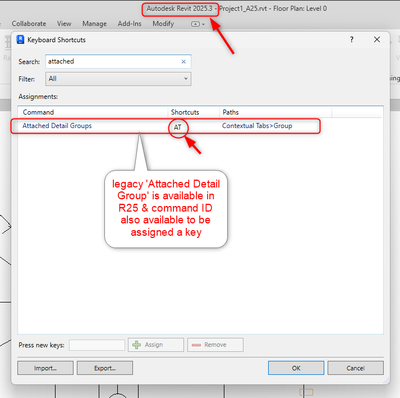Screen dimensions: 400x398
Task: Click the Cancel button
Action: point(355,368)
